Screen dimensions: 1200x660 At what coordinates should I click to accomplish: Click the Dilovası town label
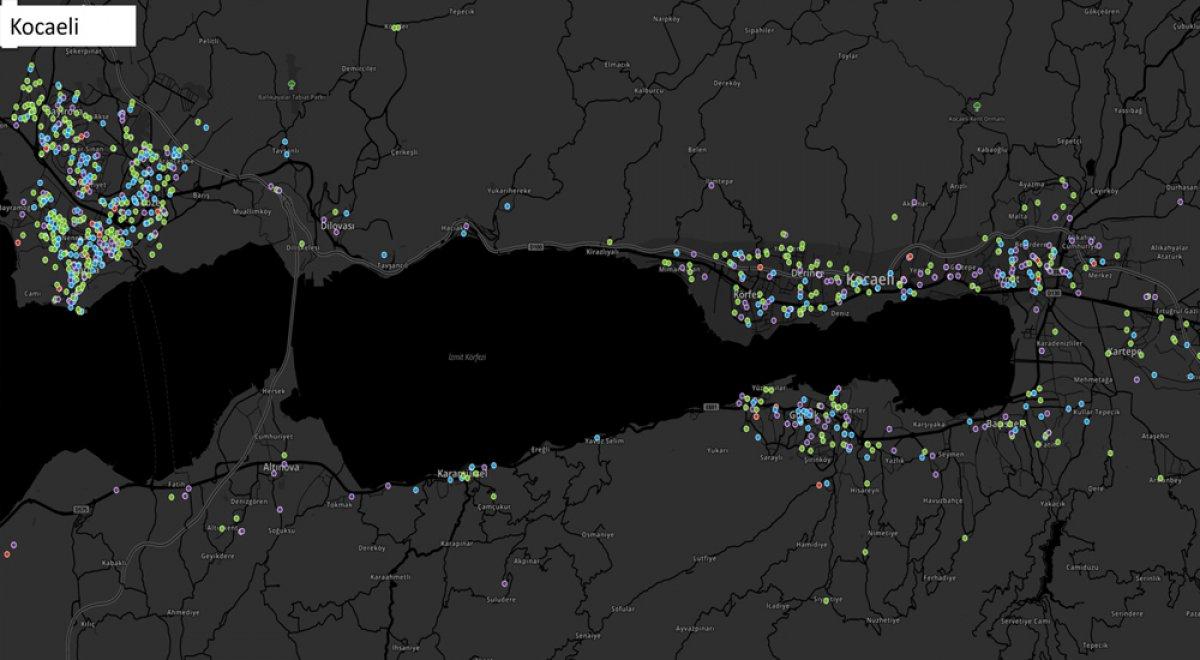pyautogui.click(x=336, y=228)
